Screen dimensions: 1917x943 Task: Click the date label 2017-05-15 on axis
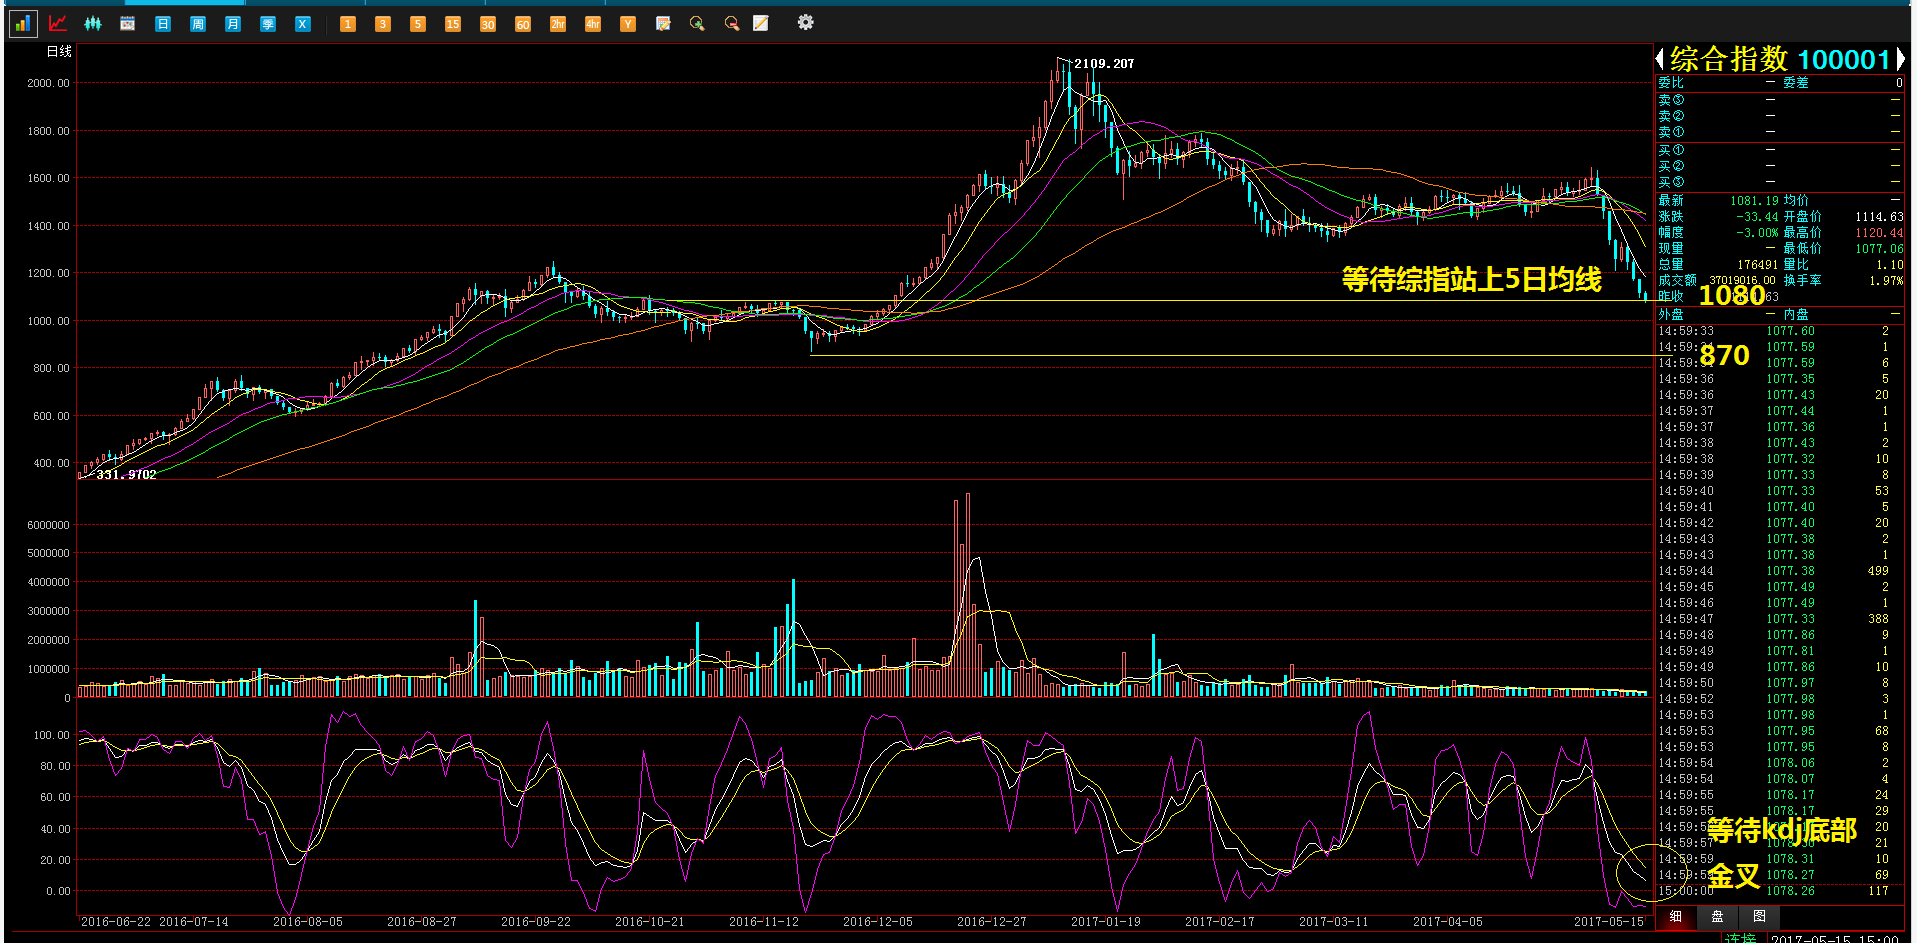click(x=1608, y=922)
